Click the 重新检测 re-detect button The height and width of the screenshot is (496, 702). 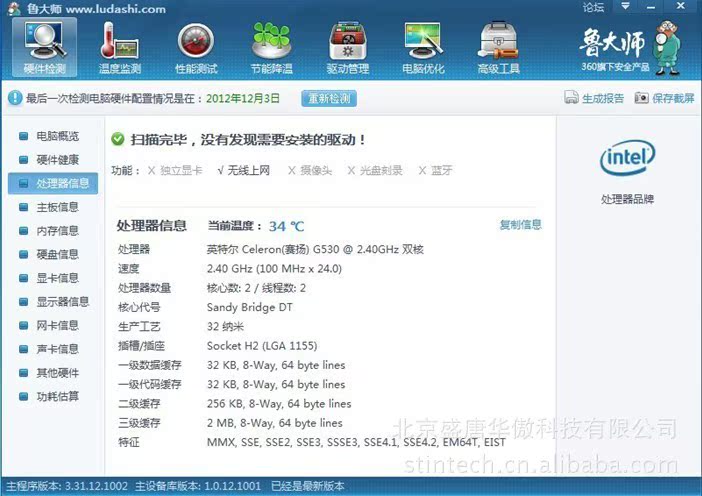[330, 99]
